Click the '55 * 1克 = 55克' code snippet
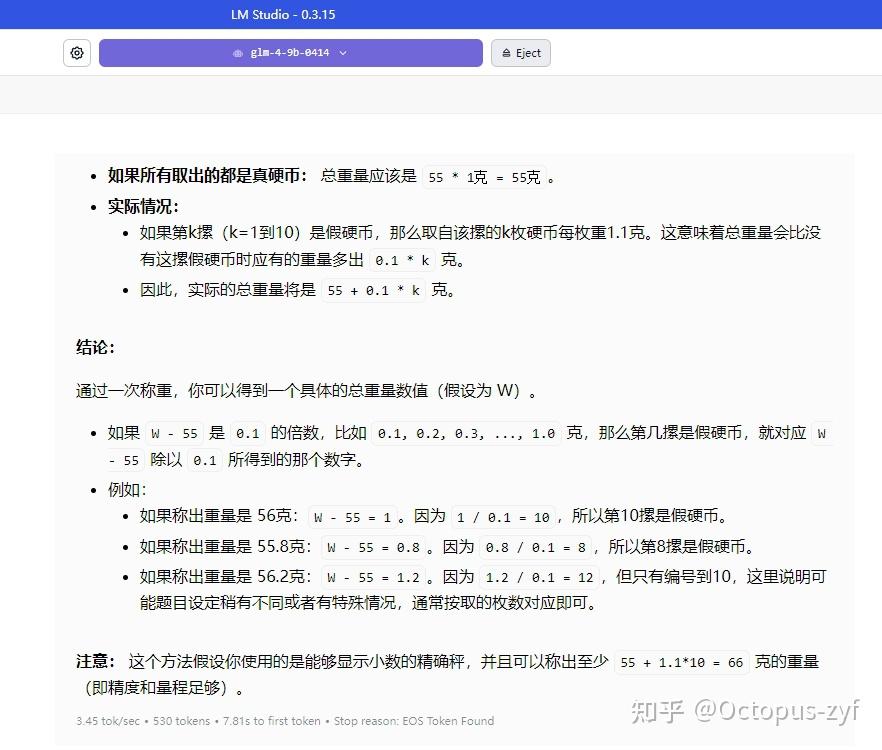 [486, 177]
